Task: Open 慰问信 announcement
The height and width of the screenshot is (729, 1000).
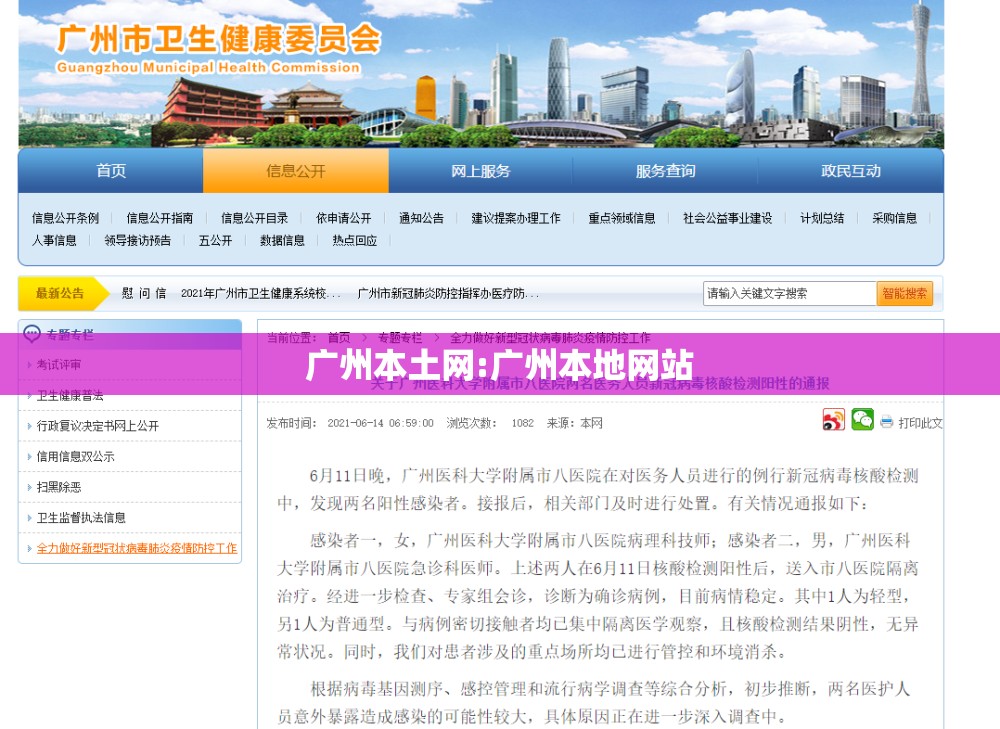Action: tap(143, 293)
